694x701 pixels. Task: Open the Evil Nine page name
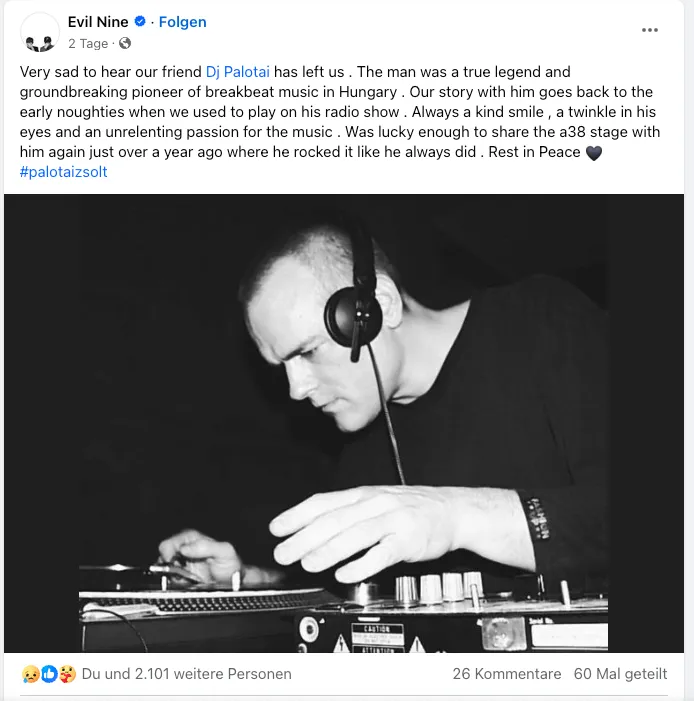(98, 21)
